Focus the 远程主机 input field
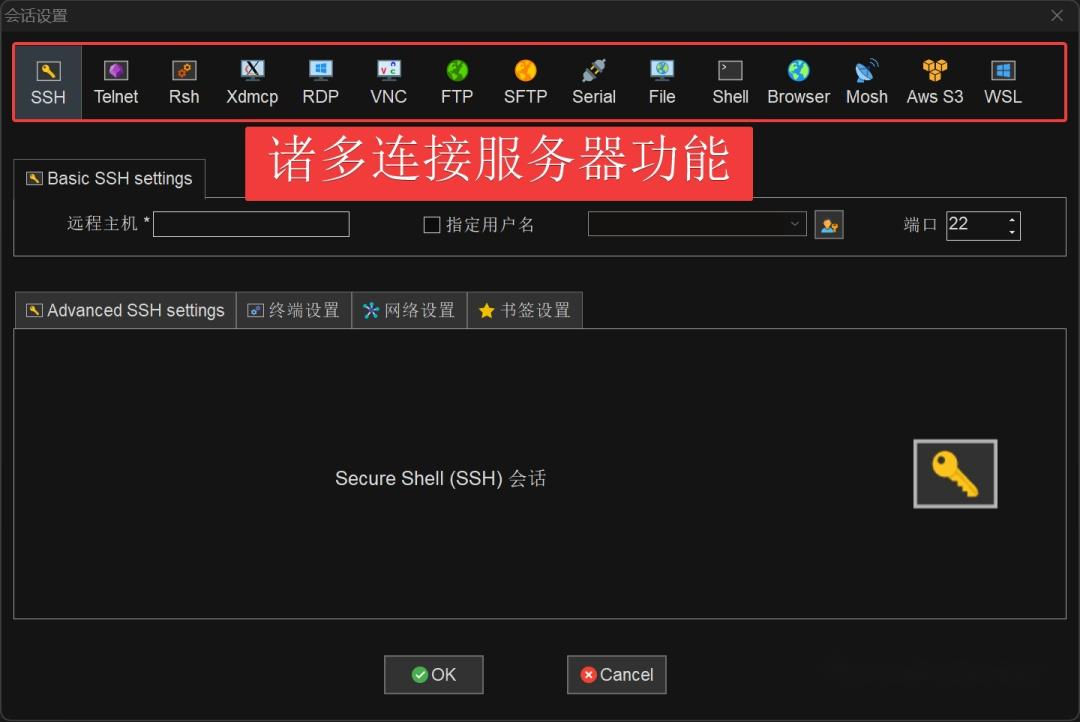 (251, 224)
